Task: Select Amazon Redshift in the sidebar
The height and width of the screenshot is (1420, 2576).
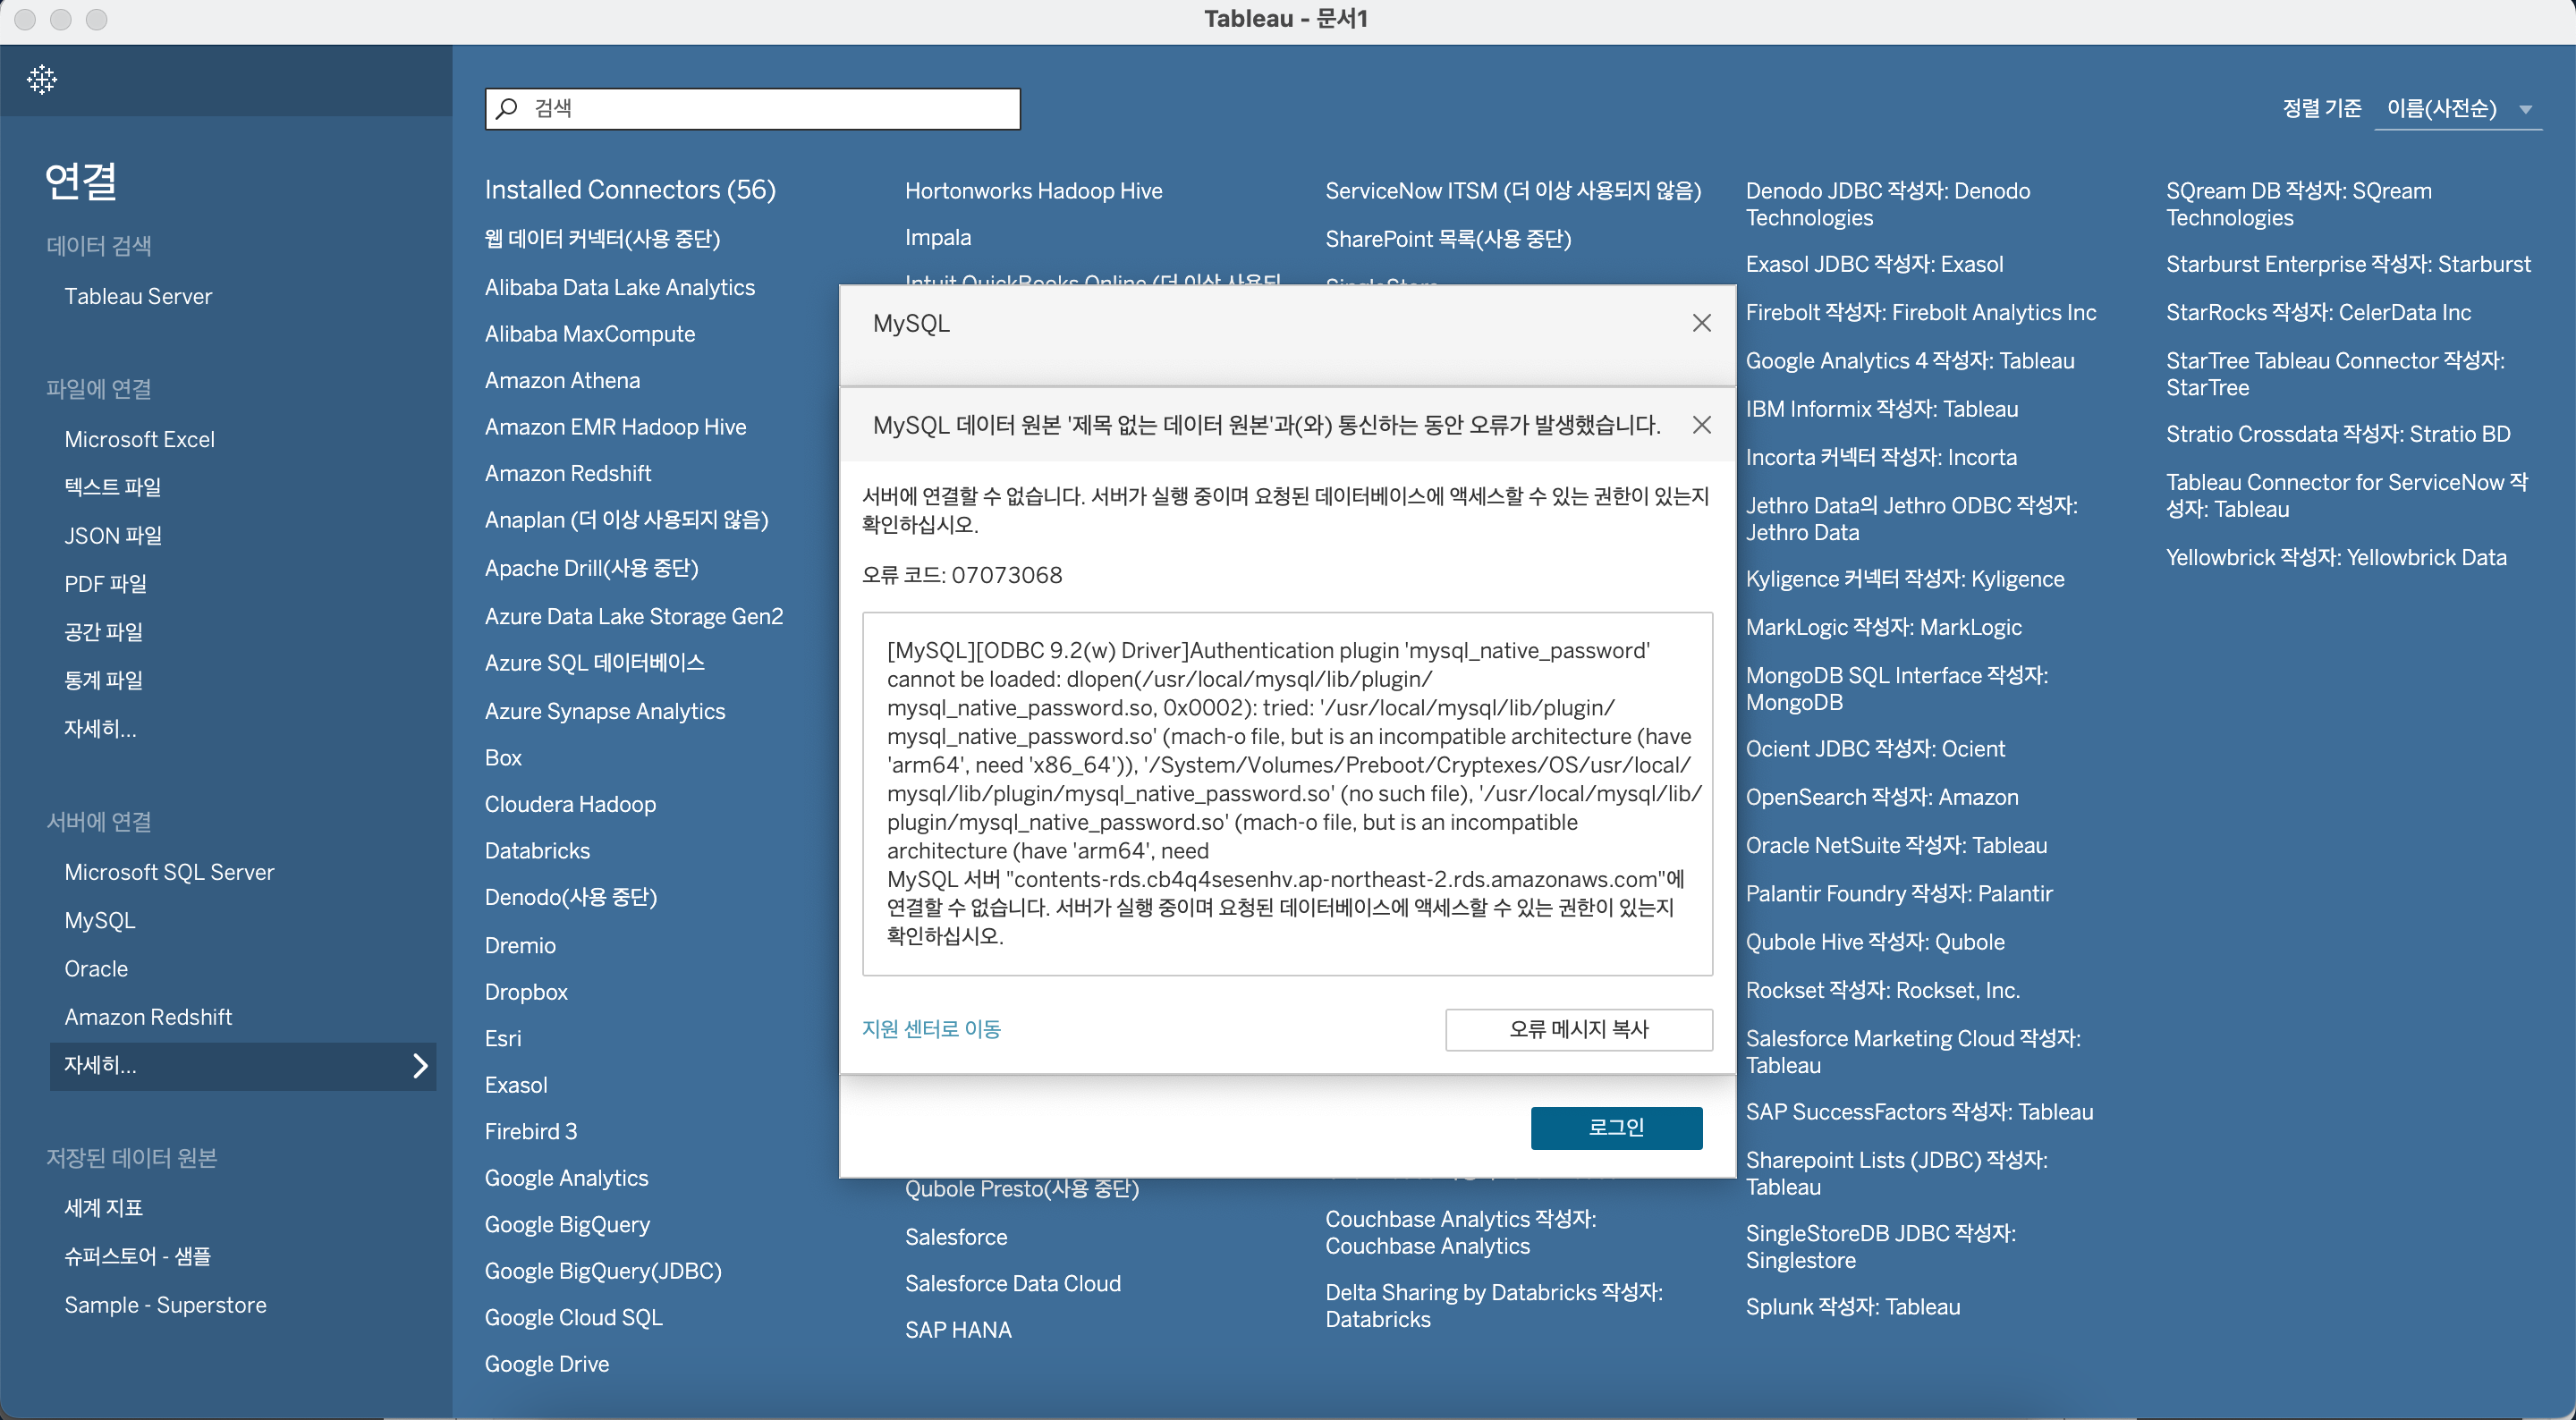Action: [x=148, y=1017]
